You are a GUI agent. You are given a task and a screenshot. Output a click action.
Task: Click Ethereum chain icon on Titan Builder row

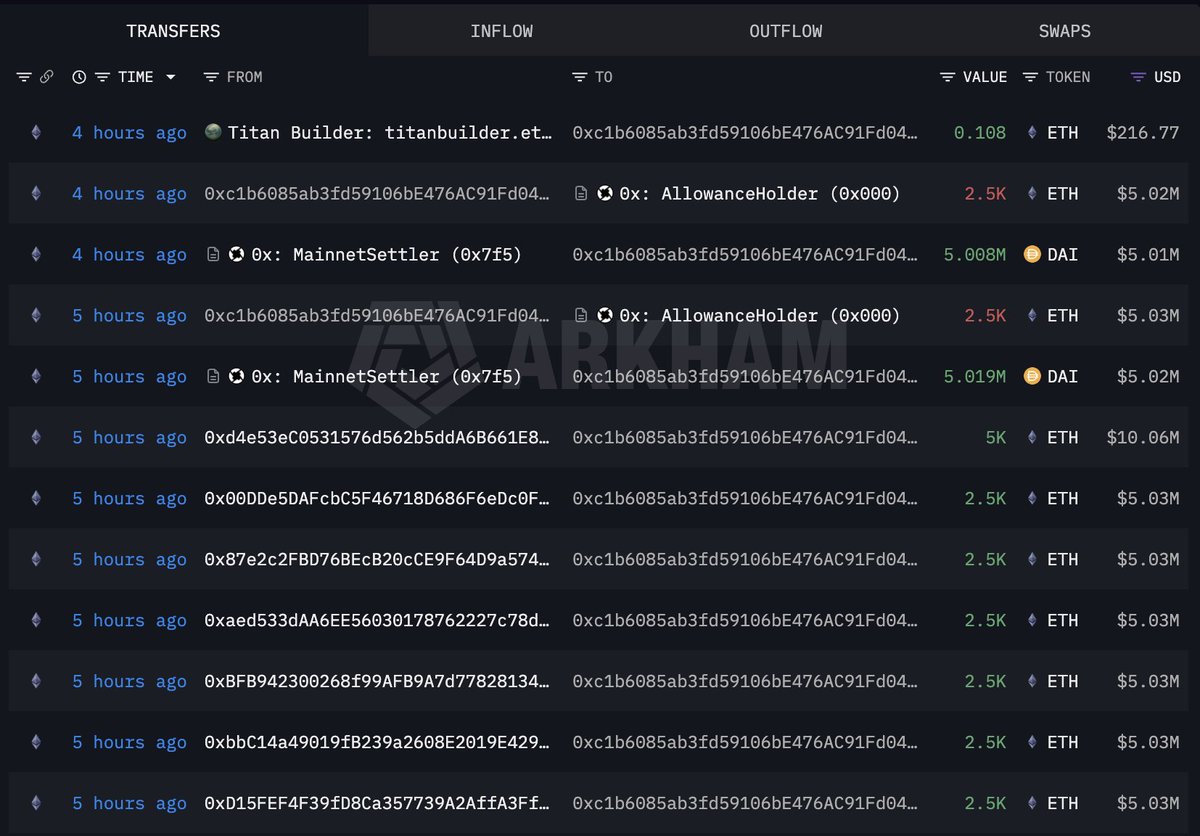tap(36, 132)
